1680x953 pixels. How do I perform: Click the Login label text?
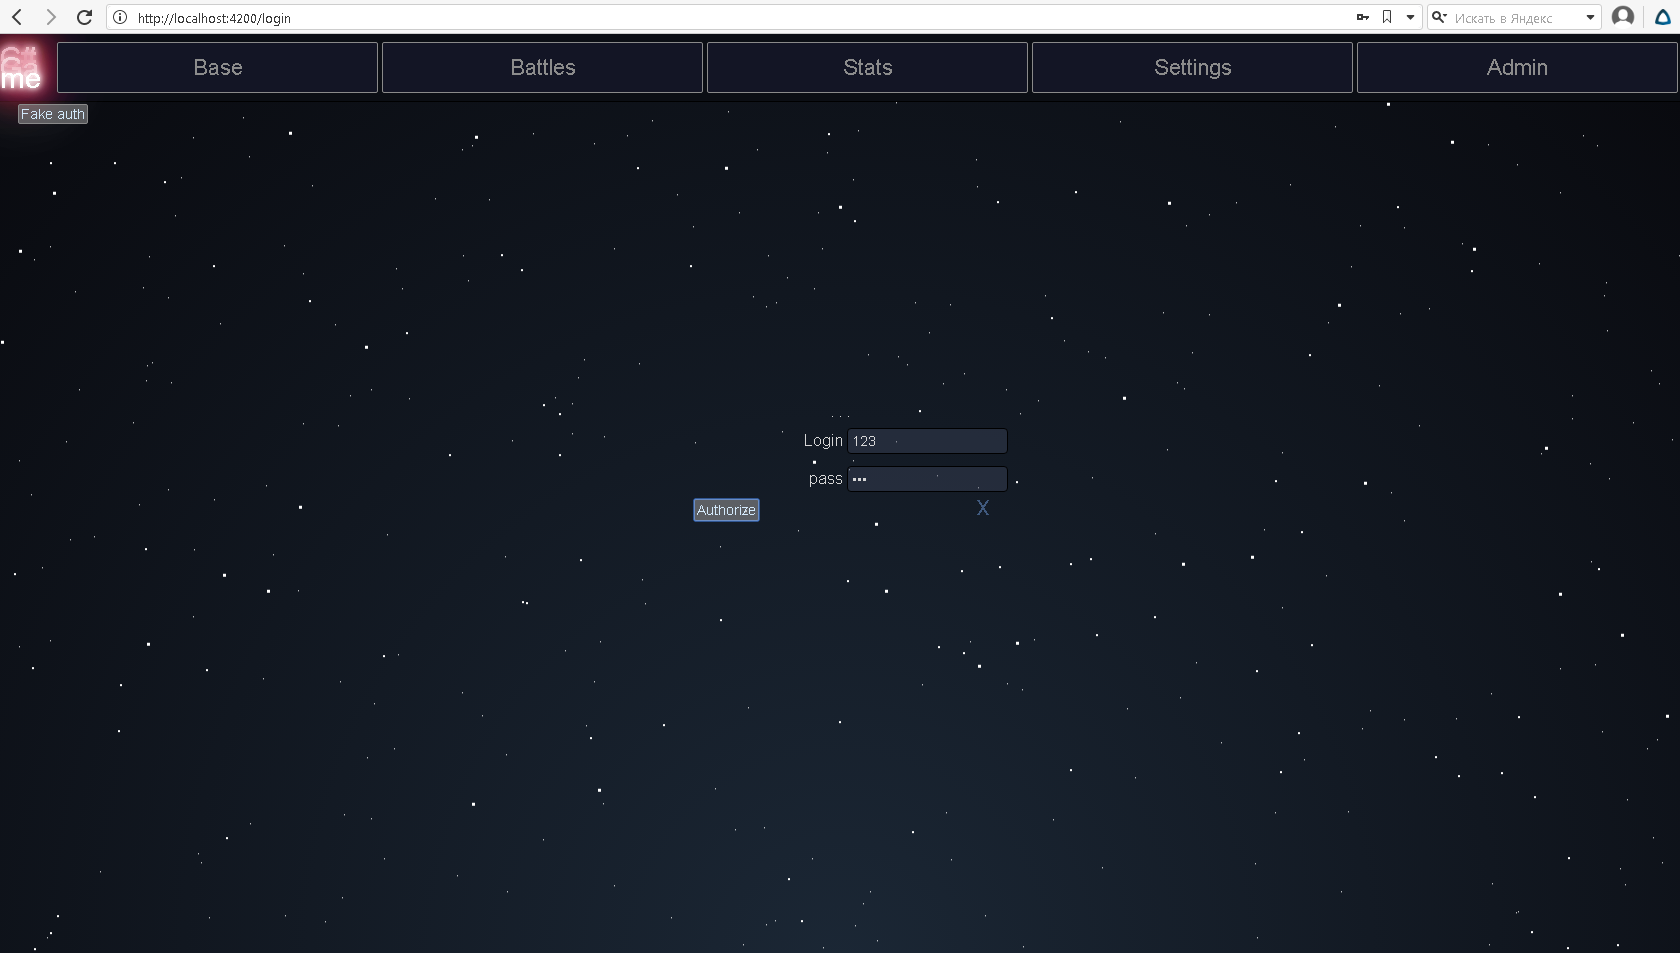coord(823,441)
